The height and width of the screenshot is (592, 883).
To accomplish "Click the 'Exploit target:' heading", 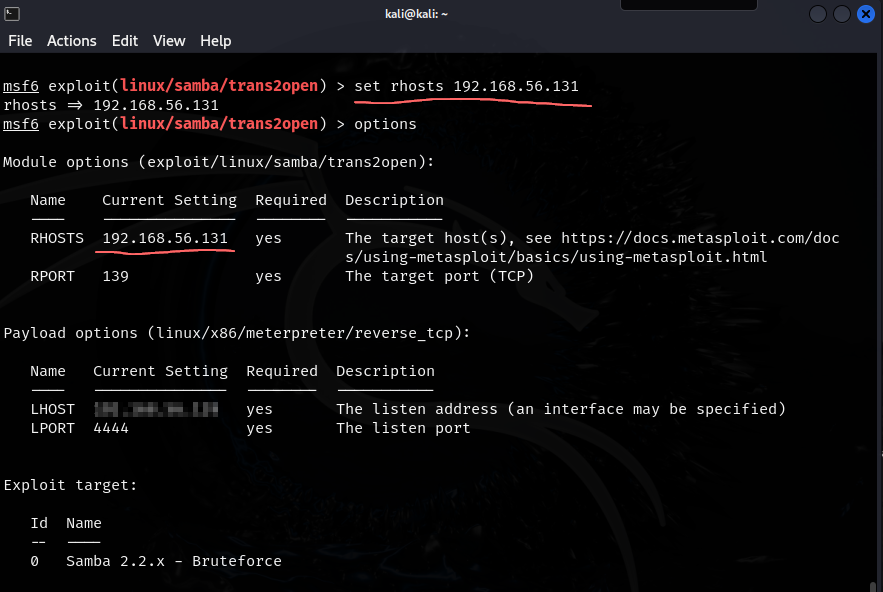I will (70, 486).
